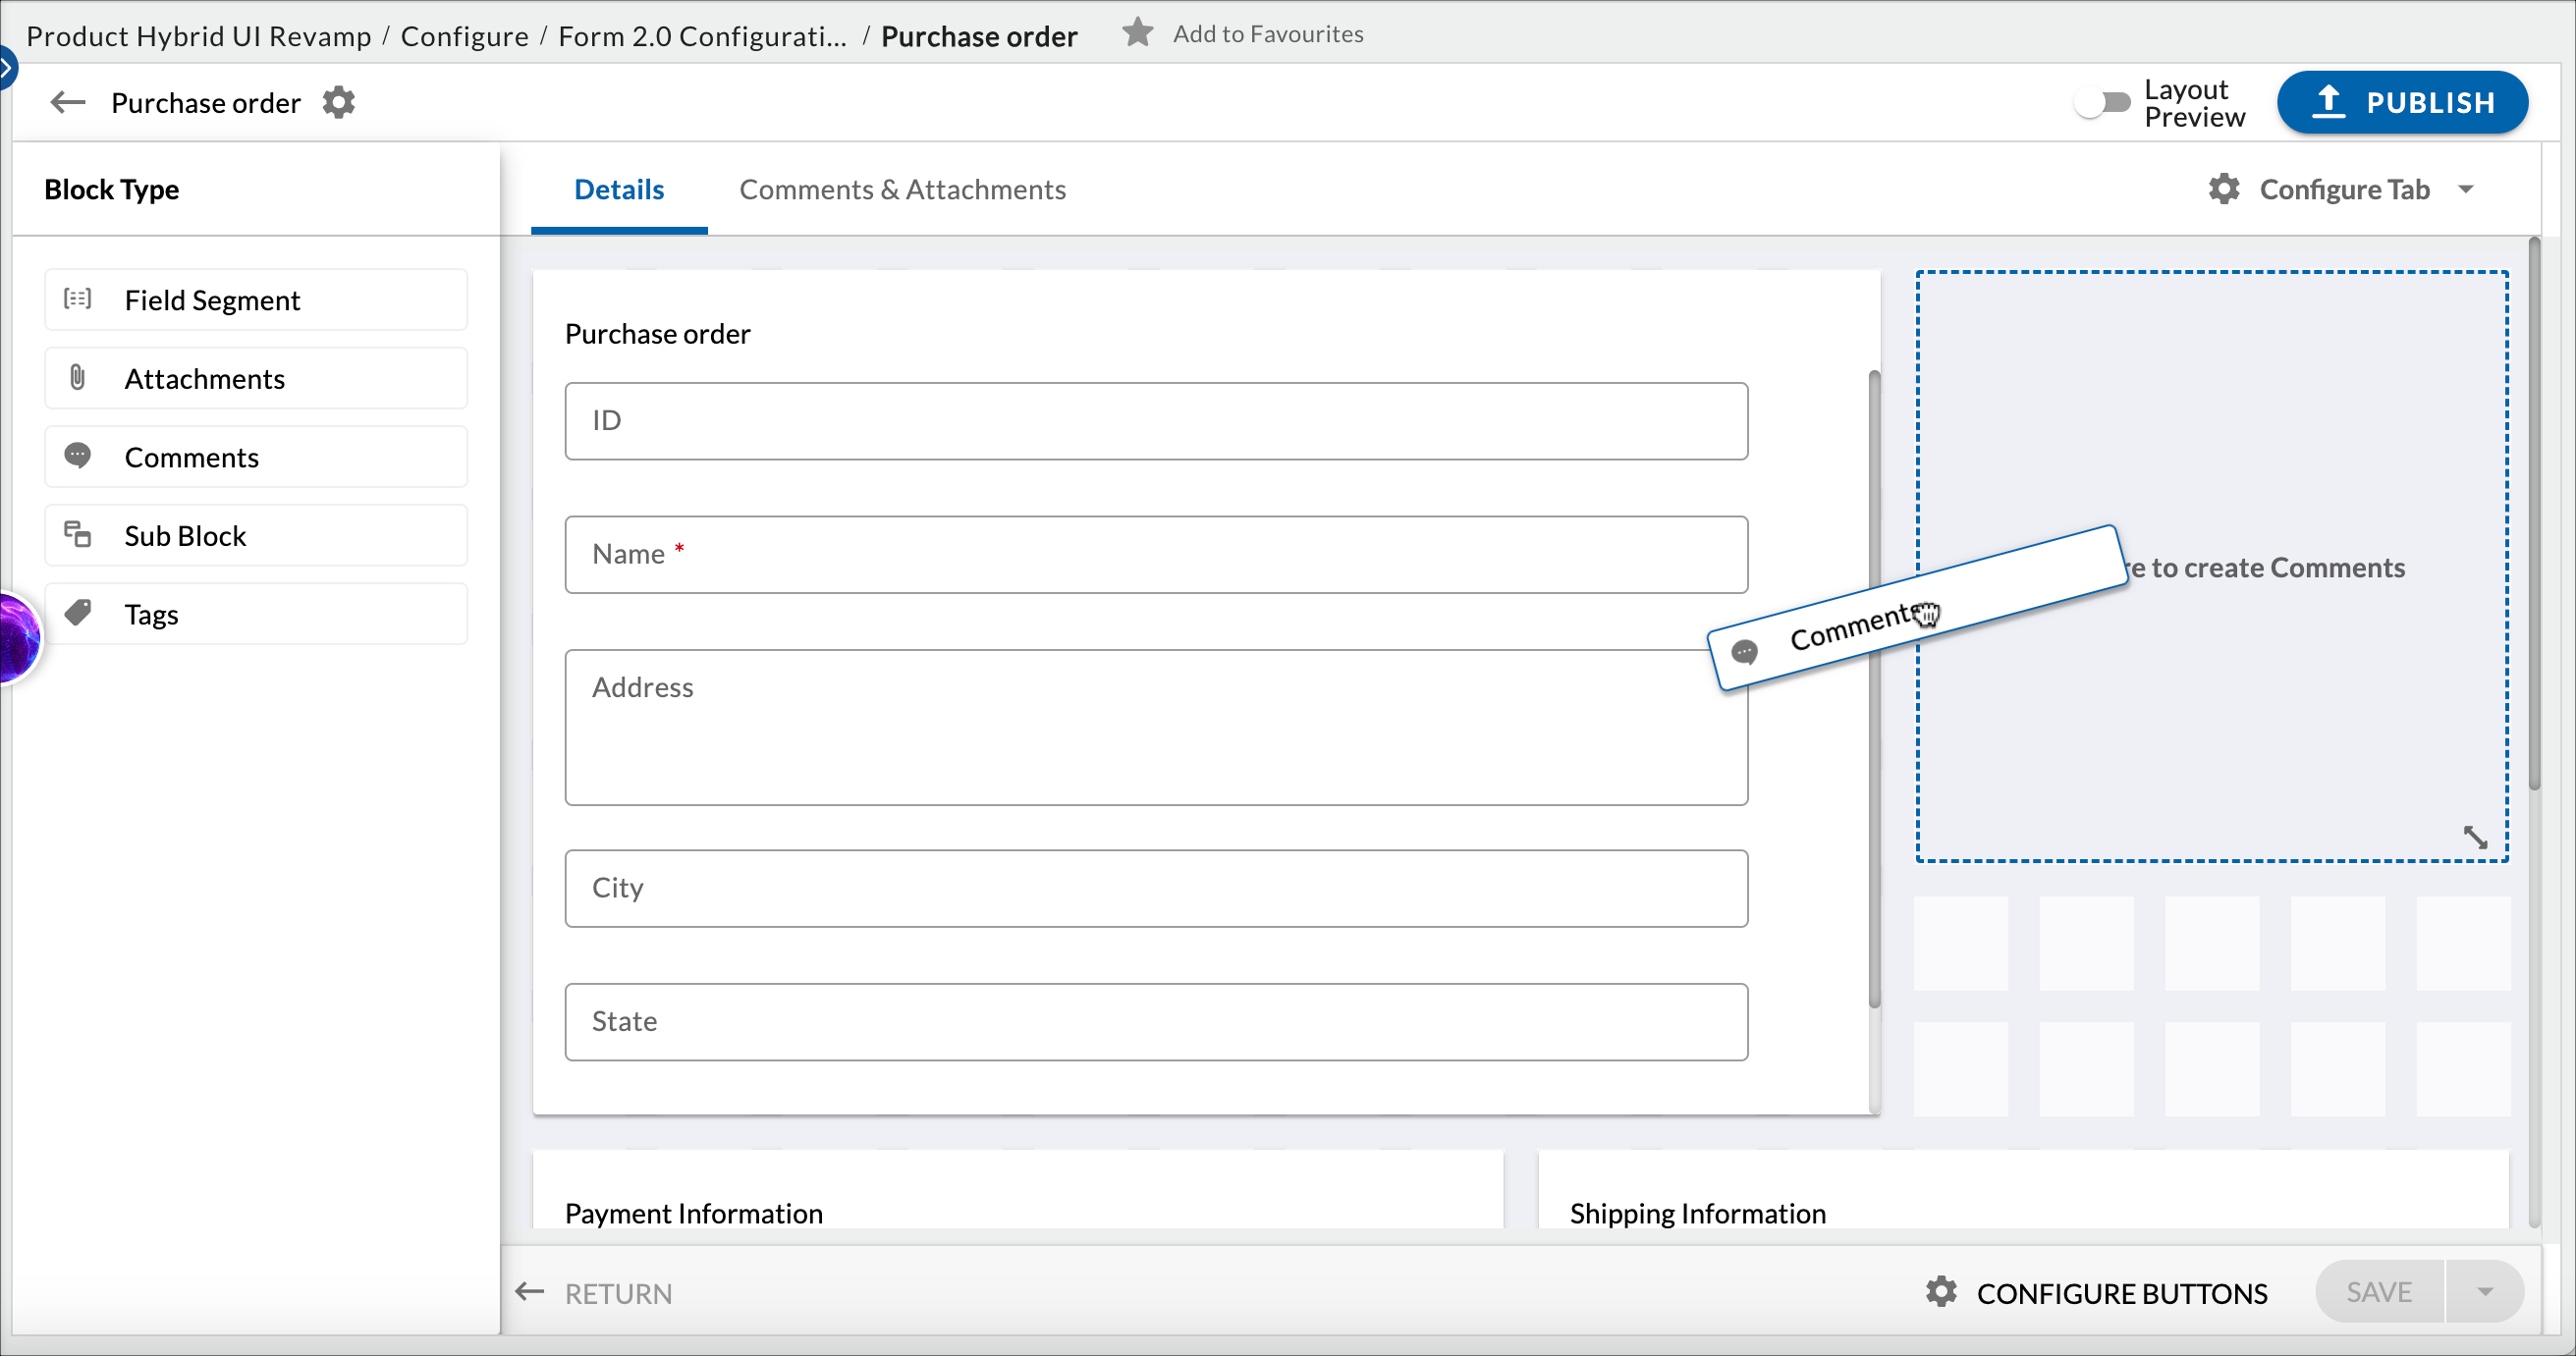The image size is (2576, 1356).
Task: Select the Field Segment block icon
Action: click(77, 299)
